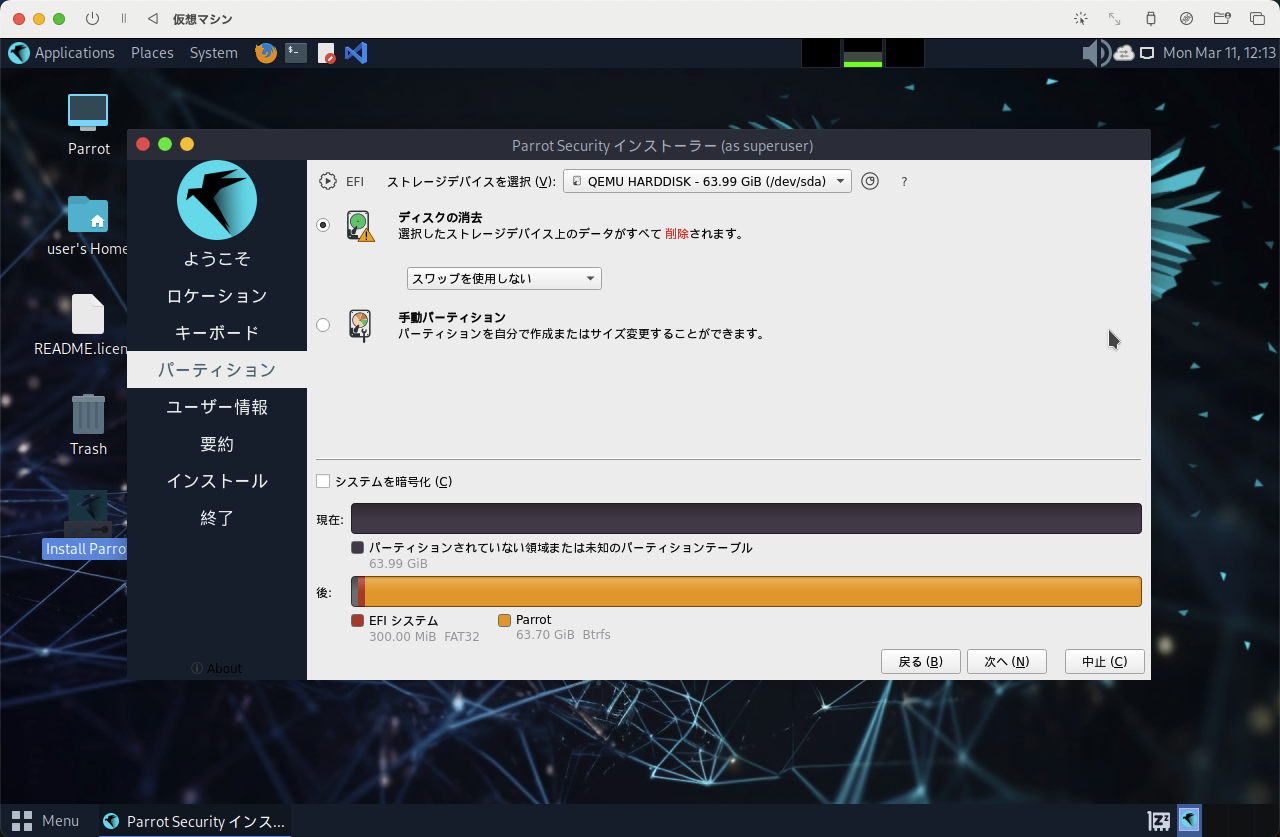This screenshot has width=1280, height=837.
Task: Click the VM USB device icon
Action: pyautogui.click(x=1150, y=19)
